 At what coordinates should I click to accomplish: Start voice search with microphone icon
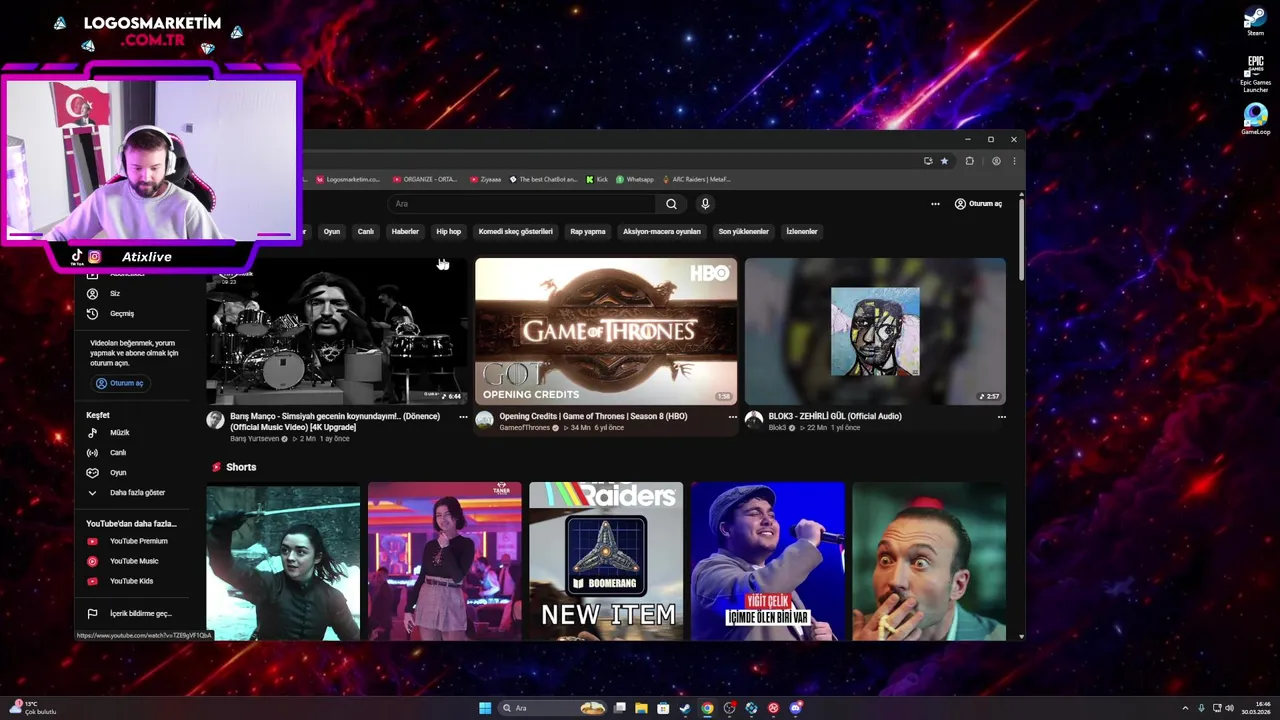[705, 204]
